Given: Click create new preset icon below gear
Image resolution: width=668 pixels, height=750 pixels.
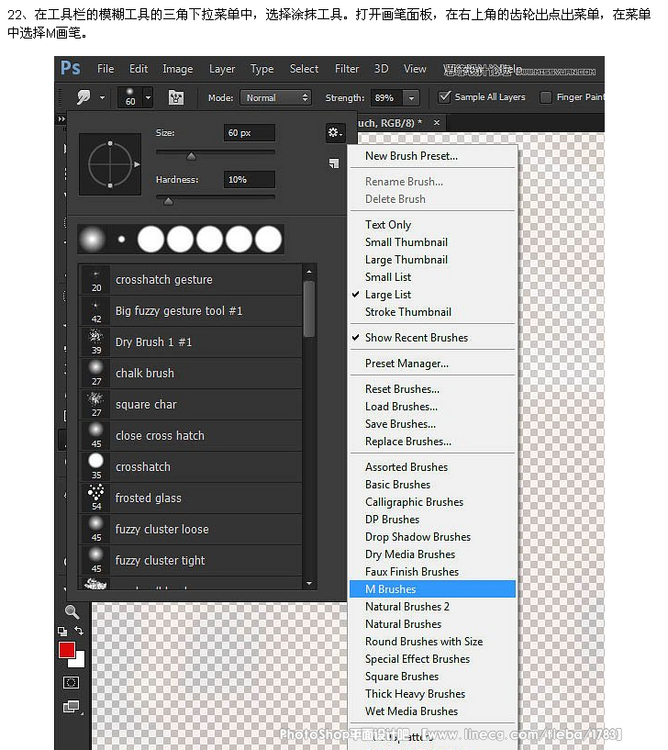Looking at the screenshot, I should [334, 164].
